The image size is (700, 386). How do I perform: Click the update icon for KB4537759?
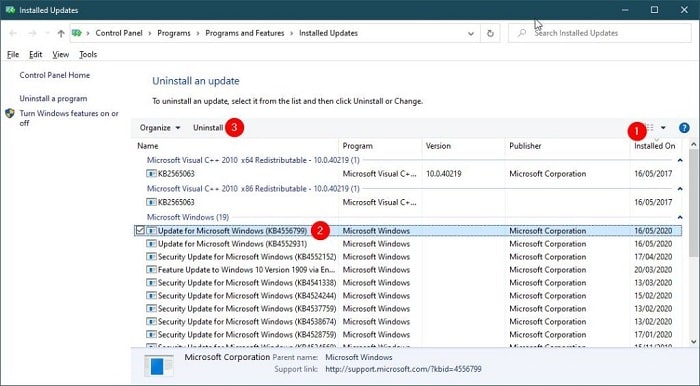pyautogui.click(x=151, y=309)
